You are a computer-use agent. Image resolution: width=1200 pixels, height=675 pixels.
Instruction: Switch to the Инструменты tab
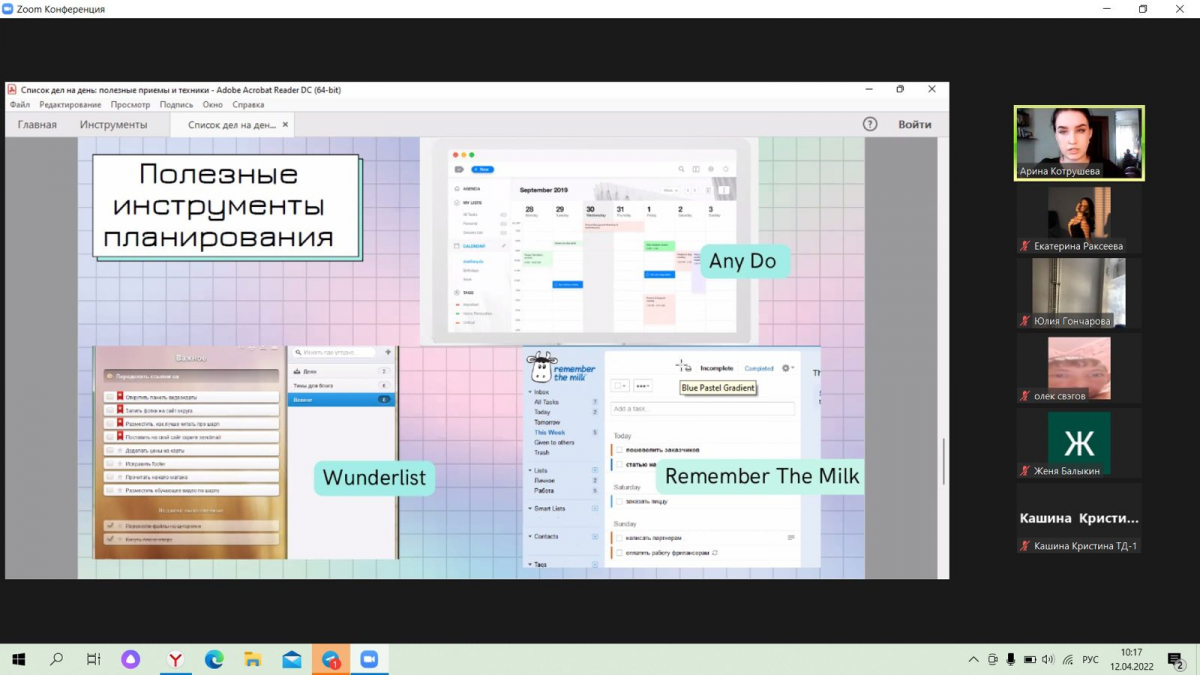tap(114, 125)
